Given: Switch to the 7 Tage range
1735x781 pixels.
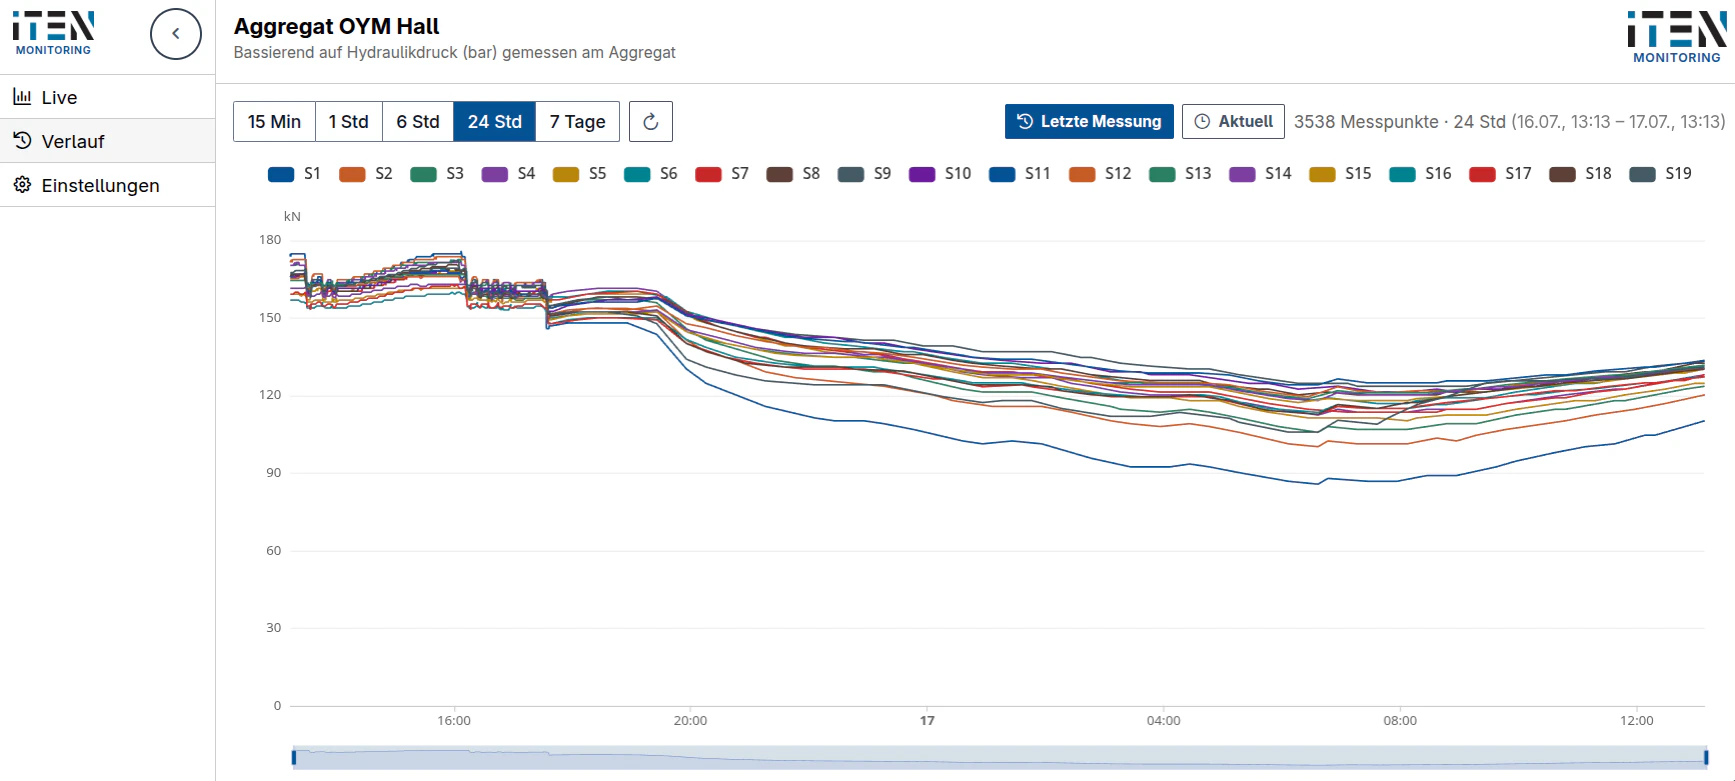Looking at the screenshot, I should (578, 122).
